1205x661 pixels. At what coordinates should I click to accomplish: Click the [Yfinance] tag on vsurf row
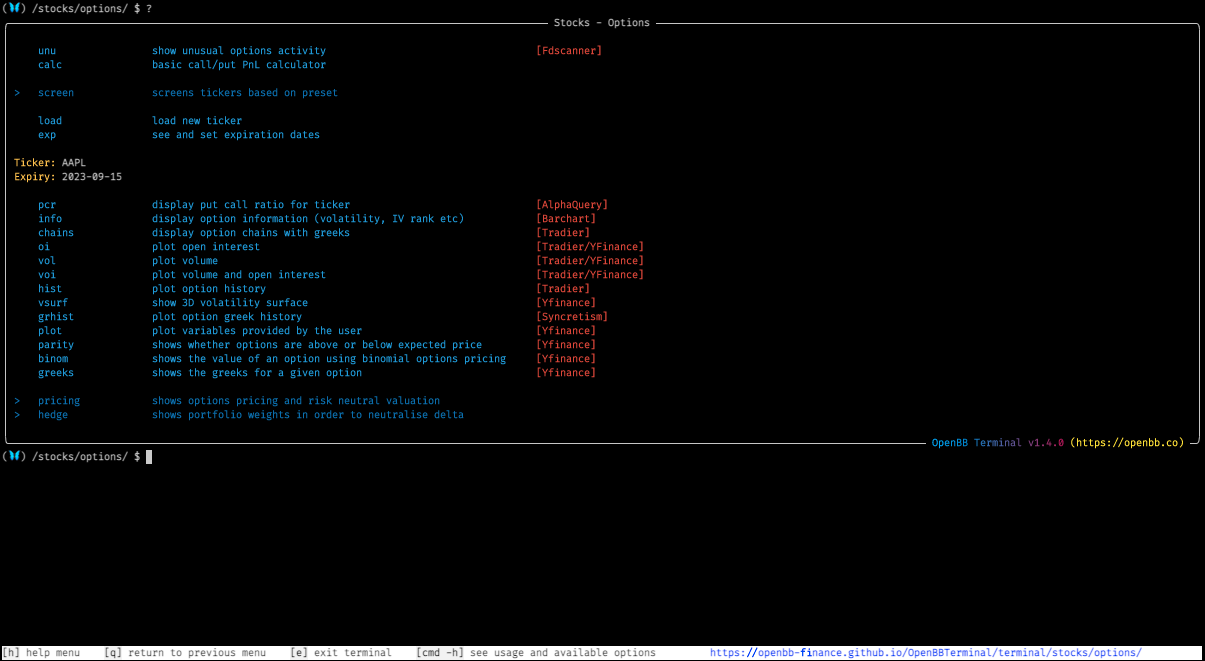click(x=566, y=303)
